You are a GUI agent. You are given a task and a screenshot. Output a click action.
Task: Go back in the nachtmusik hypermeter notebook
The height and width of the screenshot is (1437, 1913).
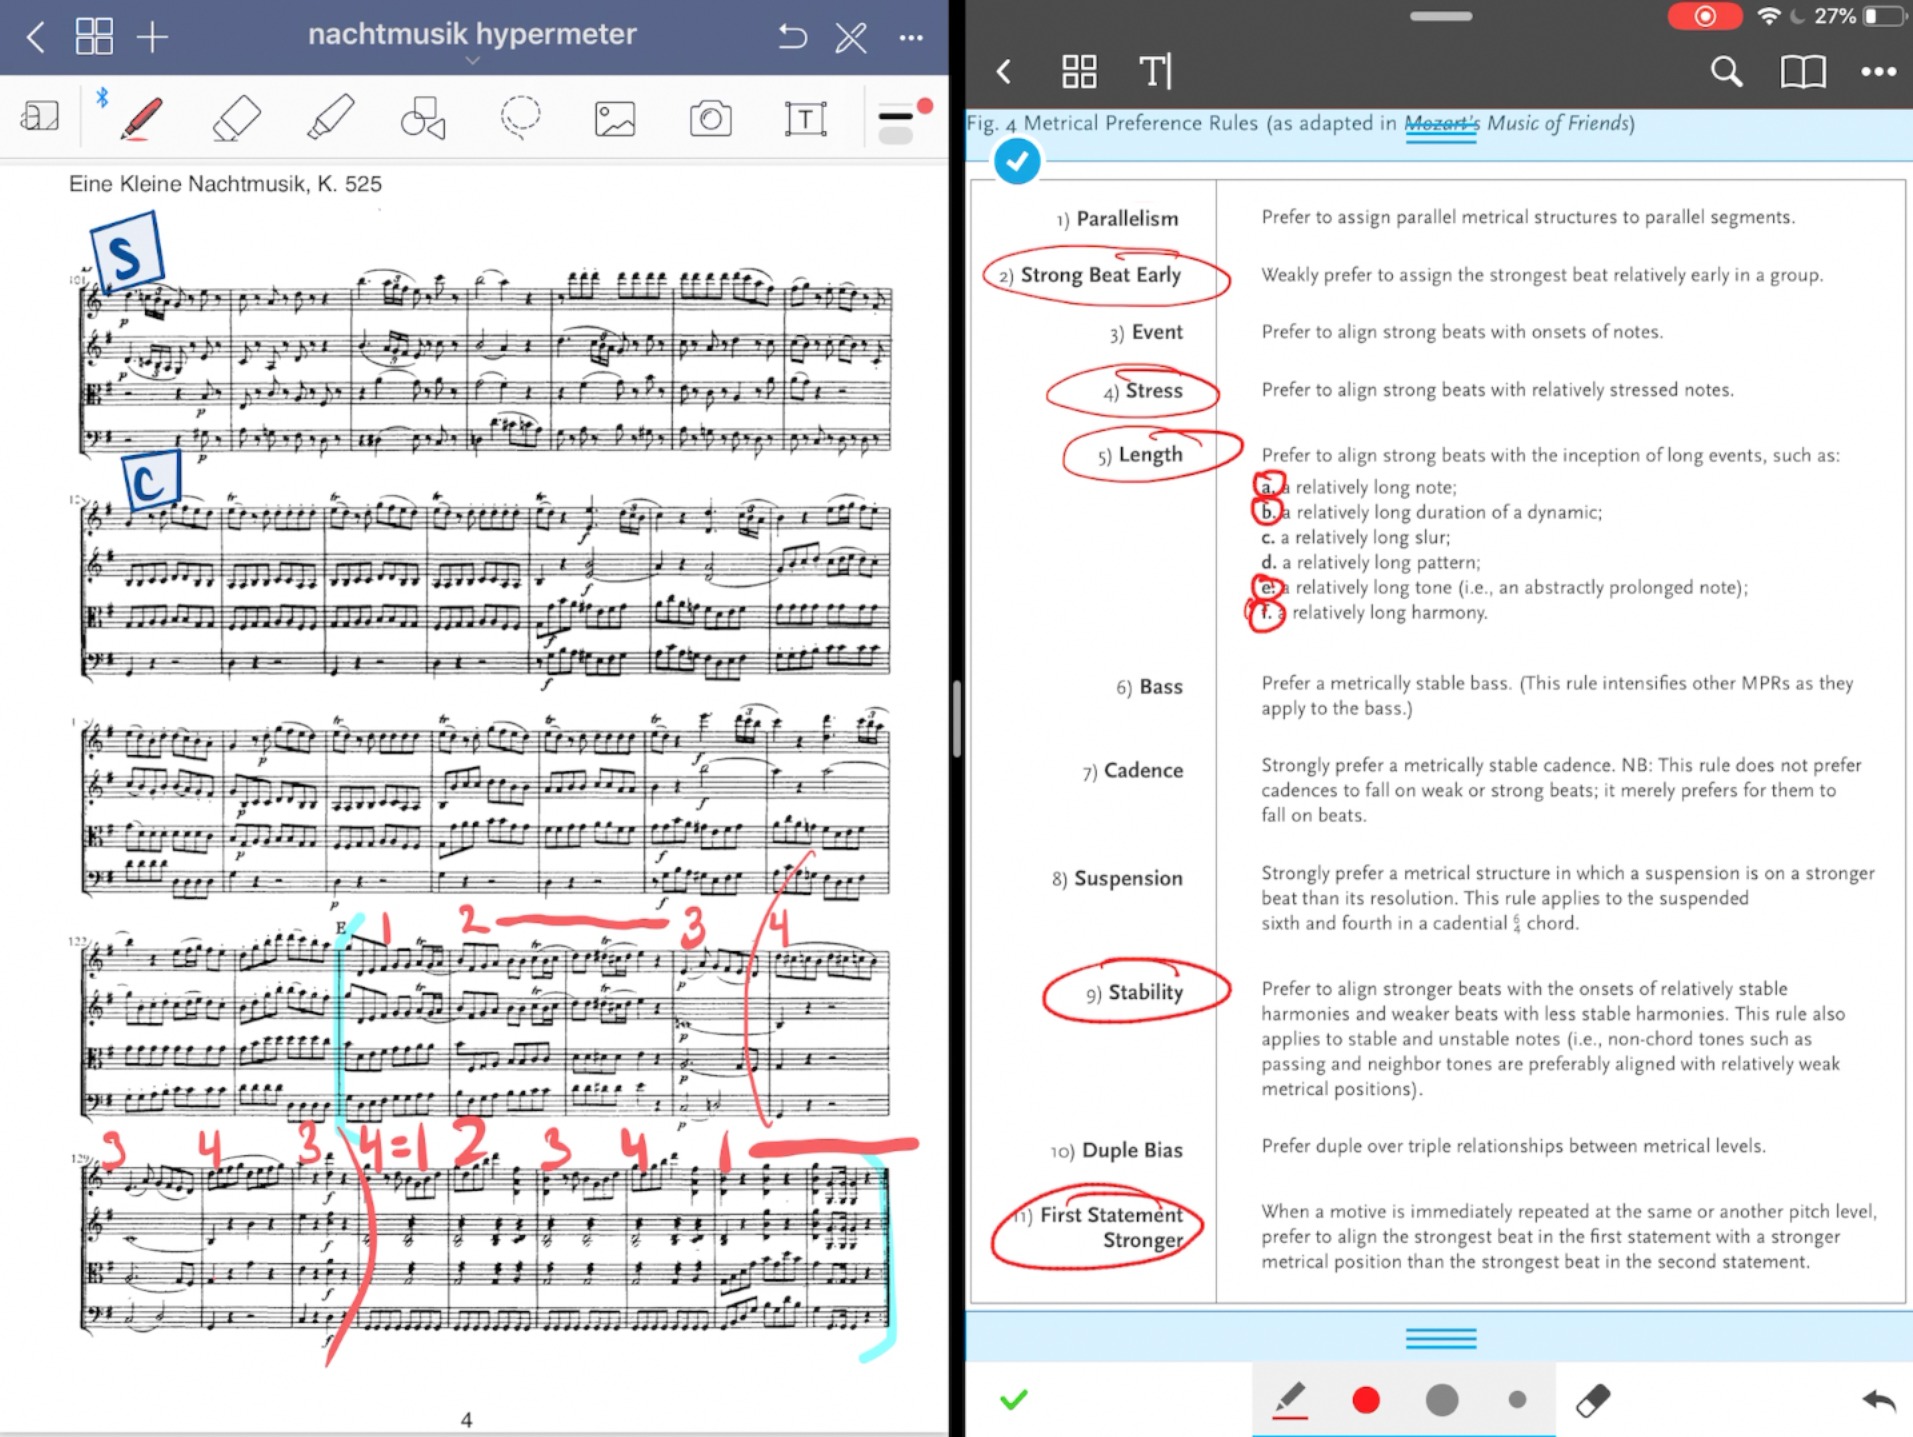36,38
